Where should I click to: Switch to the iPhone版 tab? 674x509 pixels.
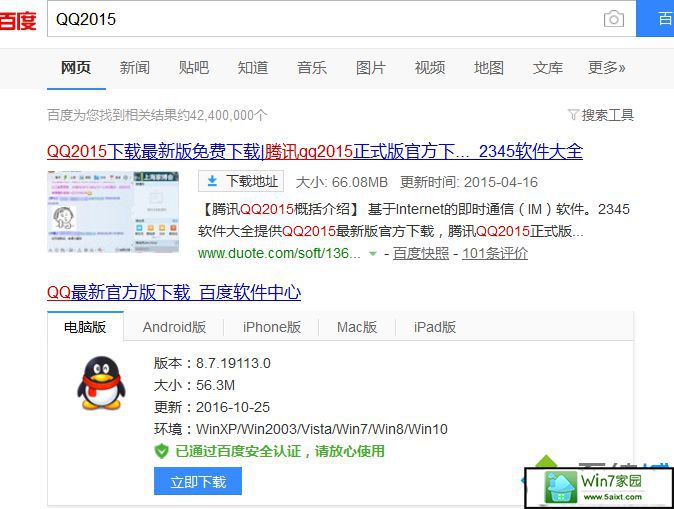(x=272, y=327)
